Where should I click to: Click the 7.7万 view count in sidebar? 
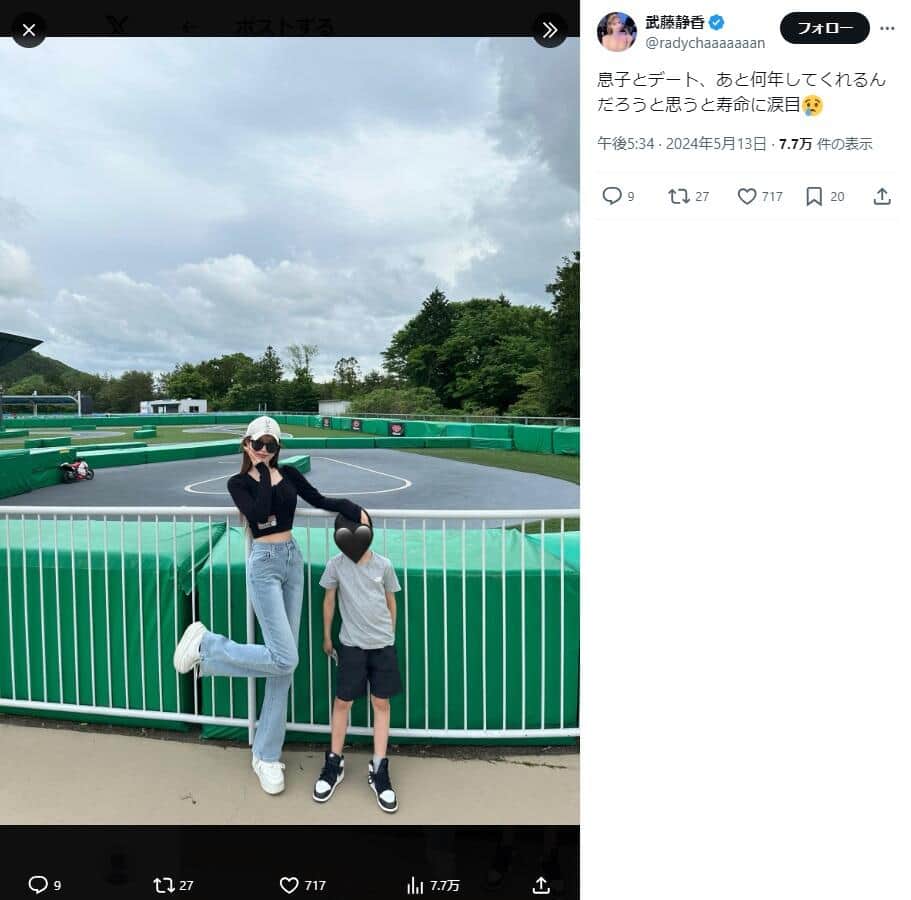click(x=796, y=144)
